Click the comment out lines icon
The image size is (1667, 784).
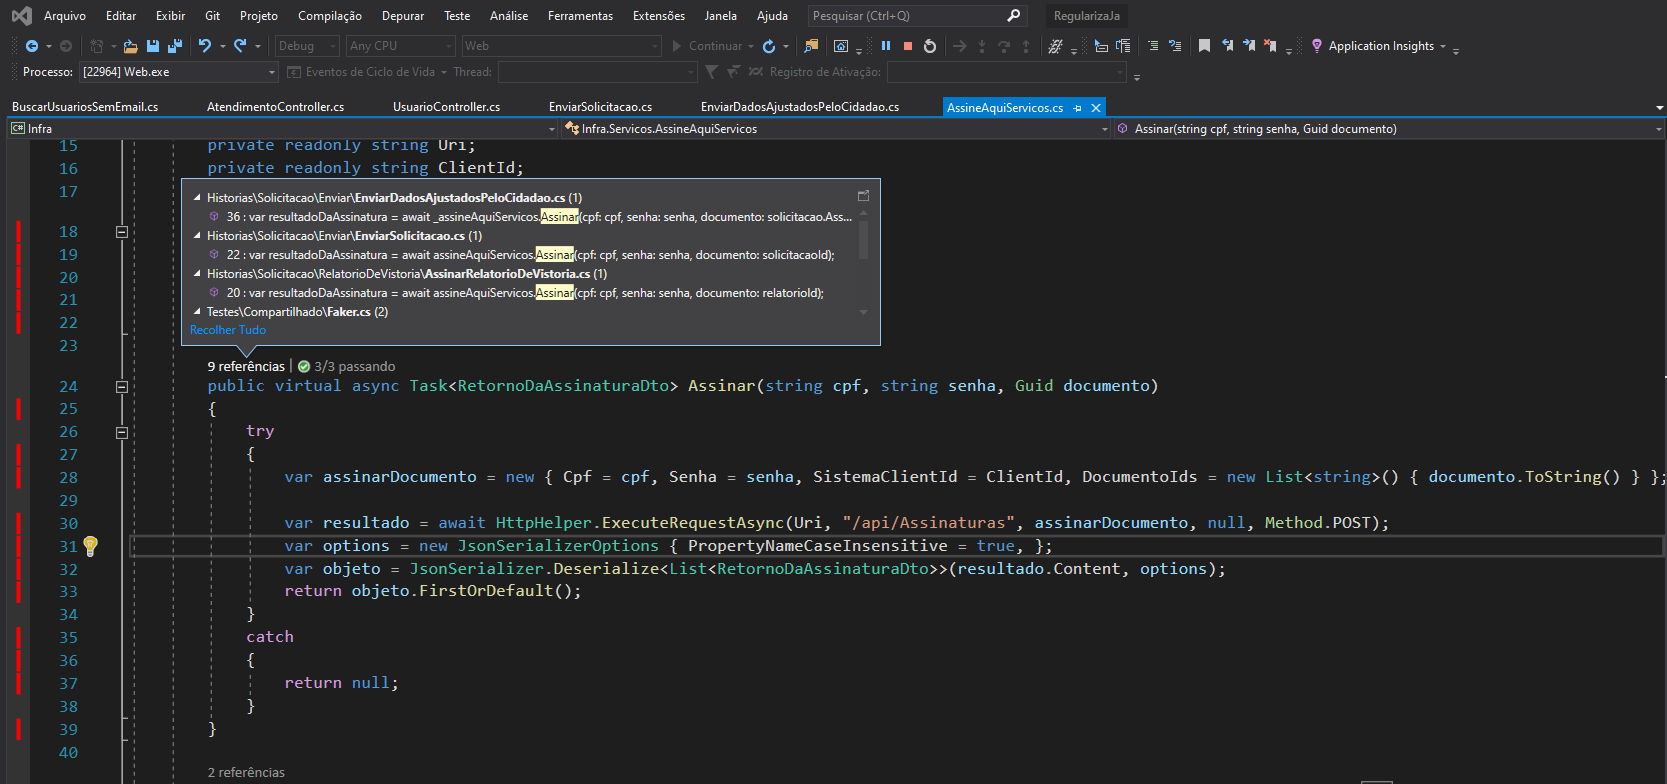[1153, 46]
